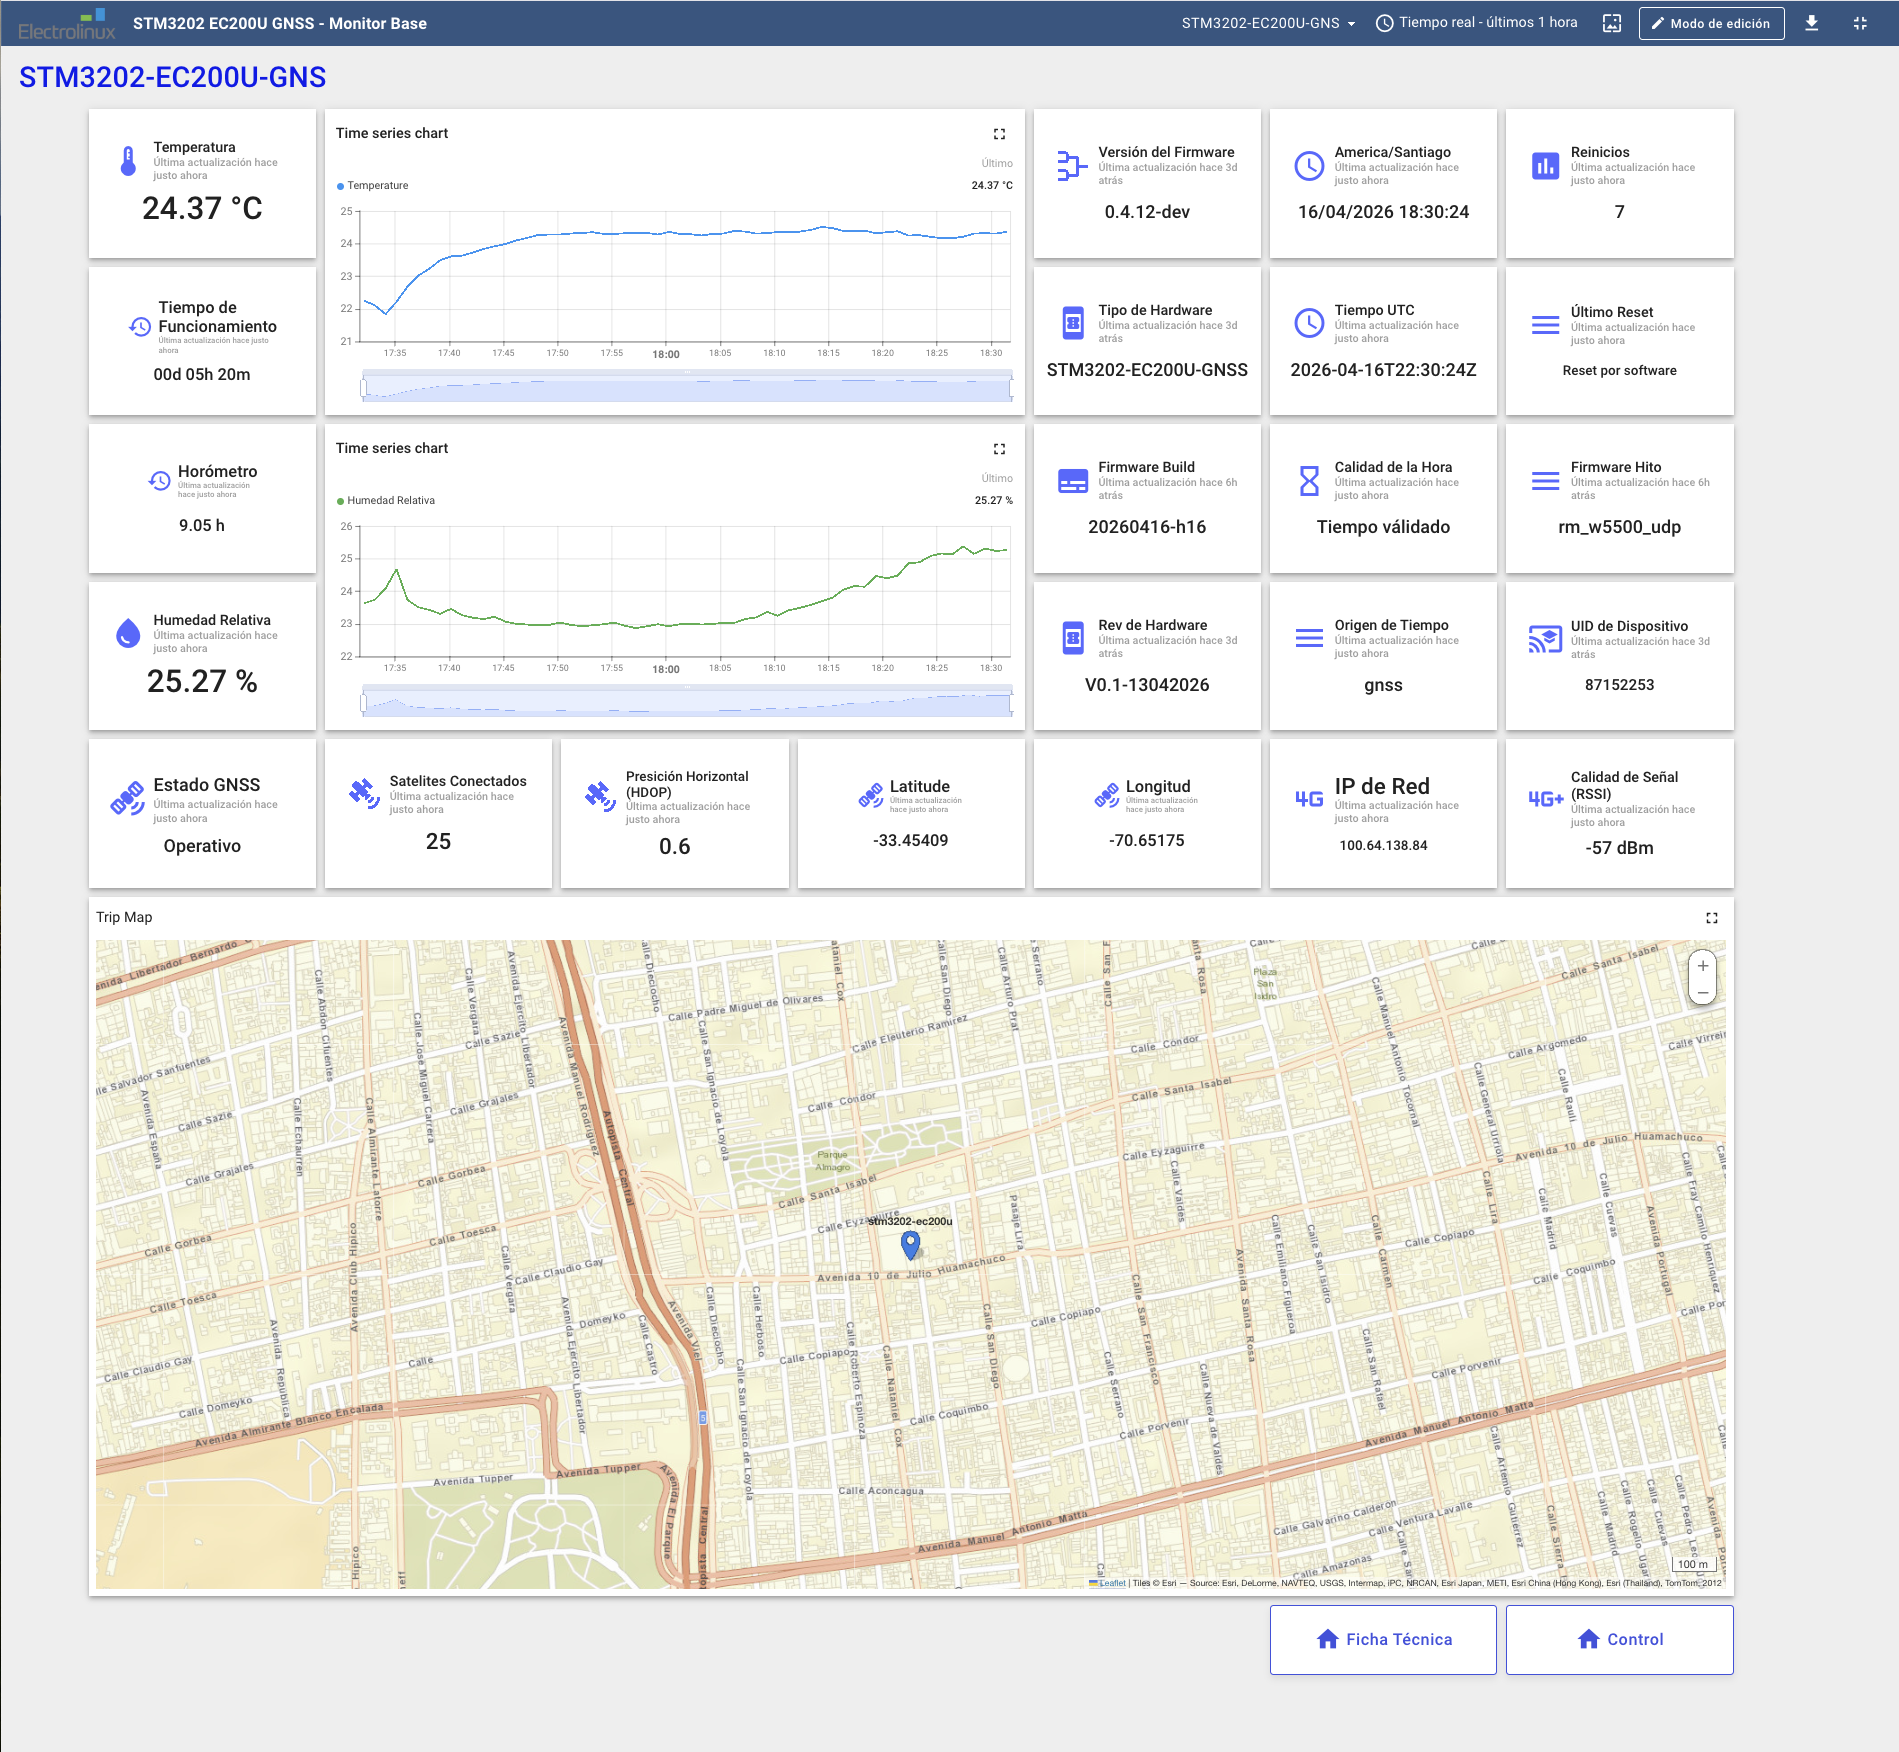Zoom in on the trip map
The width and height of the screenshot is (1899, 1752).
point(1703,966)
